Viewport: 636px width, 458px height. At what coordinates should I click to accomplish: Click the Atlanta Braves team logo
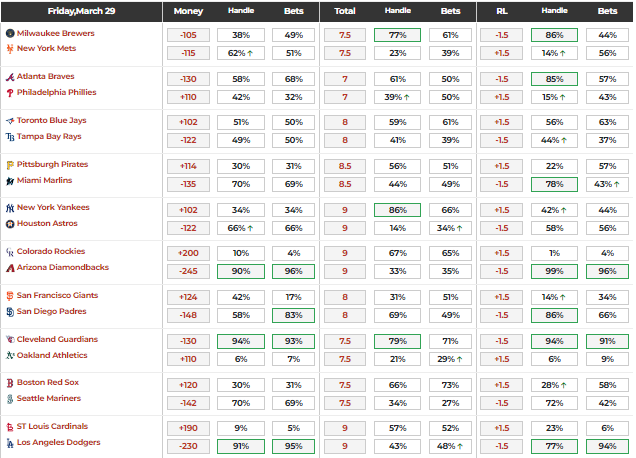click(10, 76)
